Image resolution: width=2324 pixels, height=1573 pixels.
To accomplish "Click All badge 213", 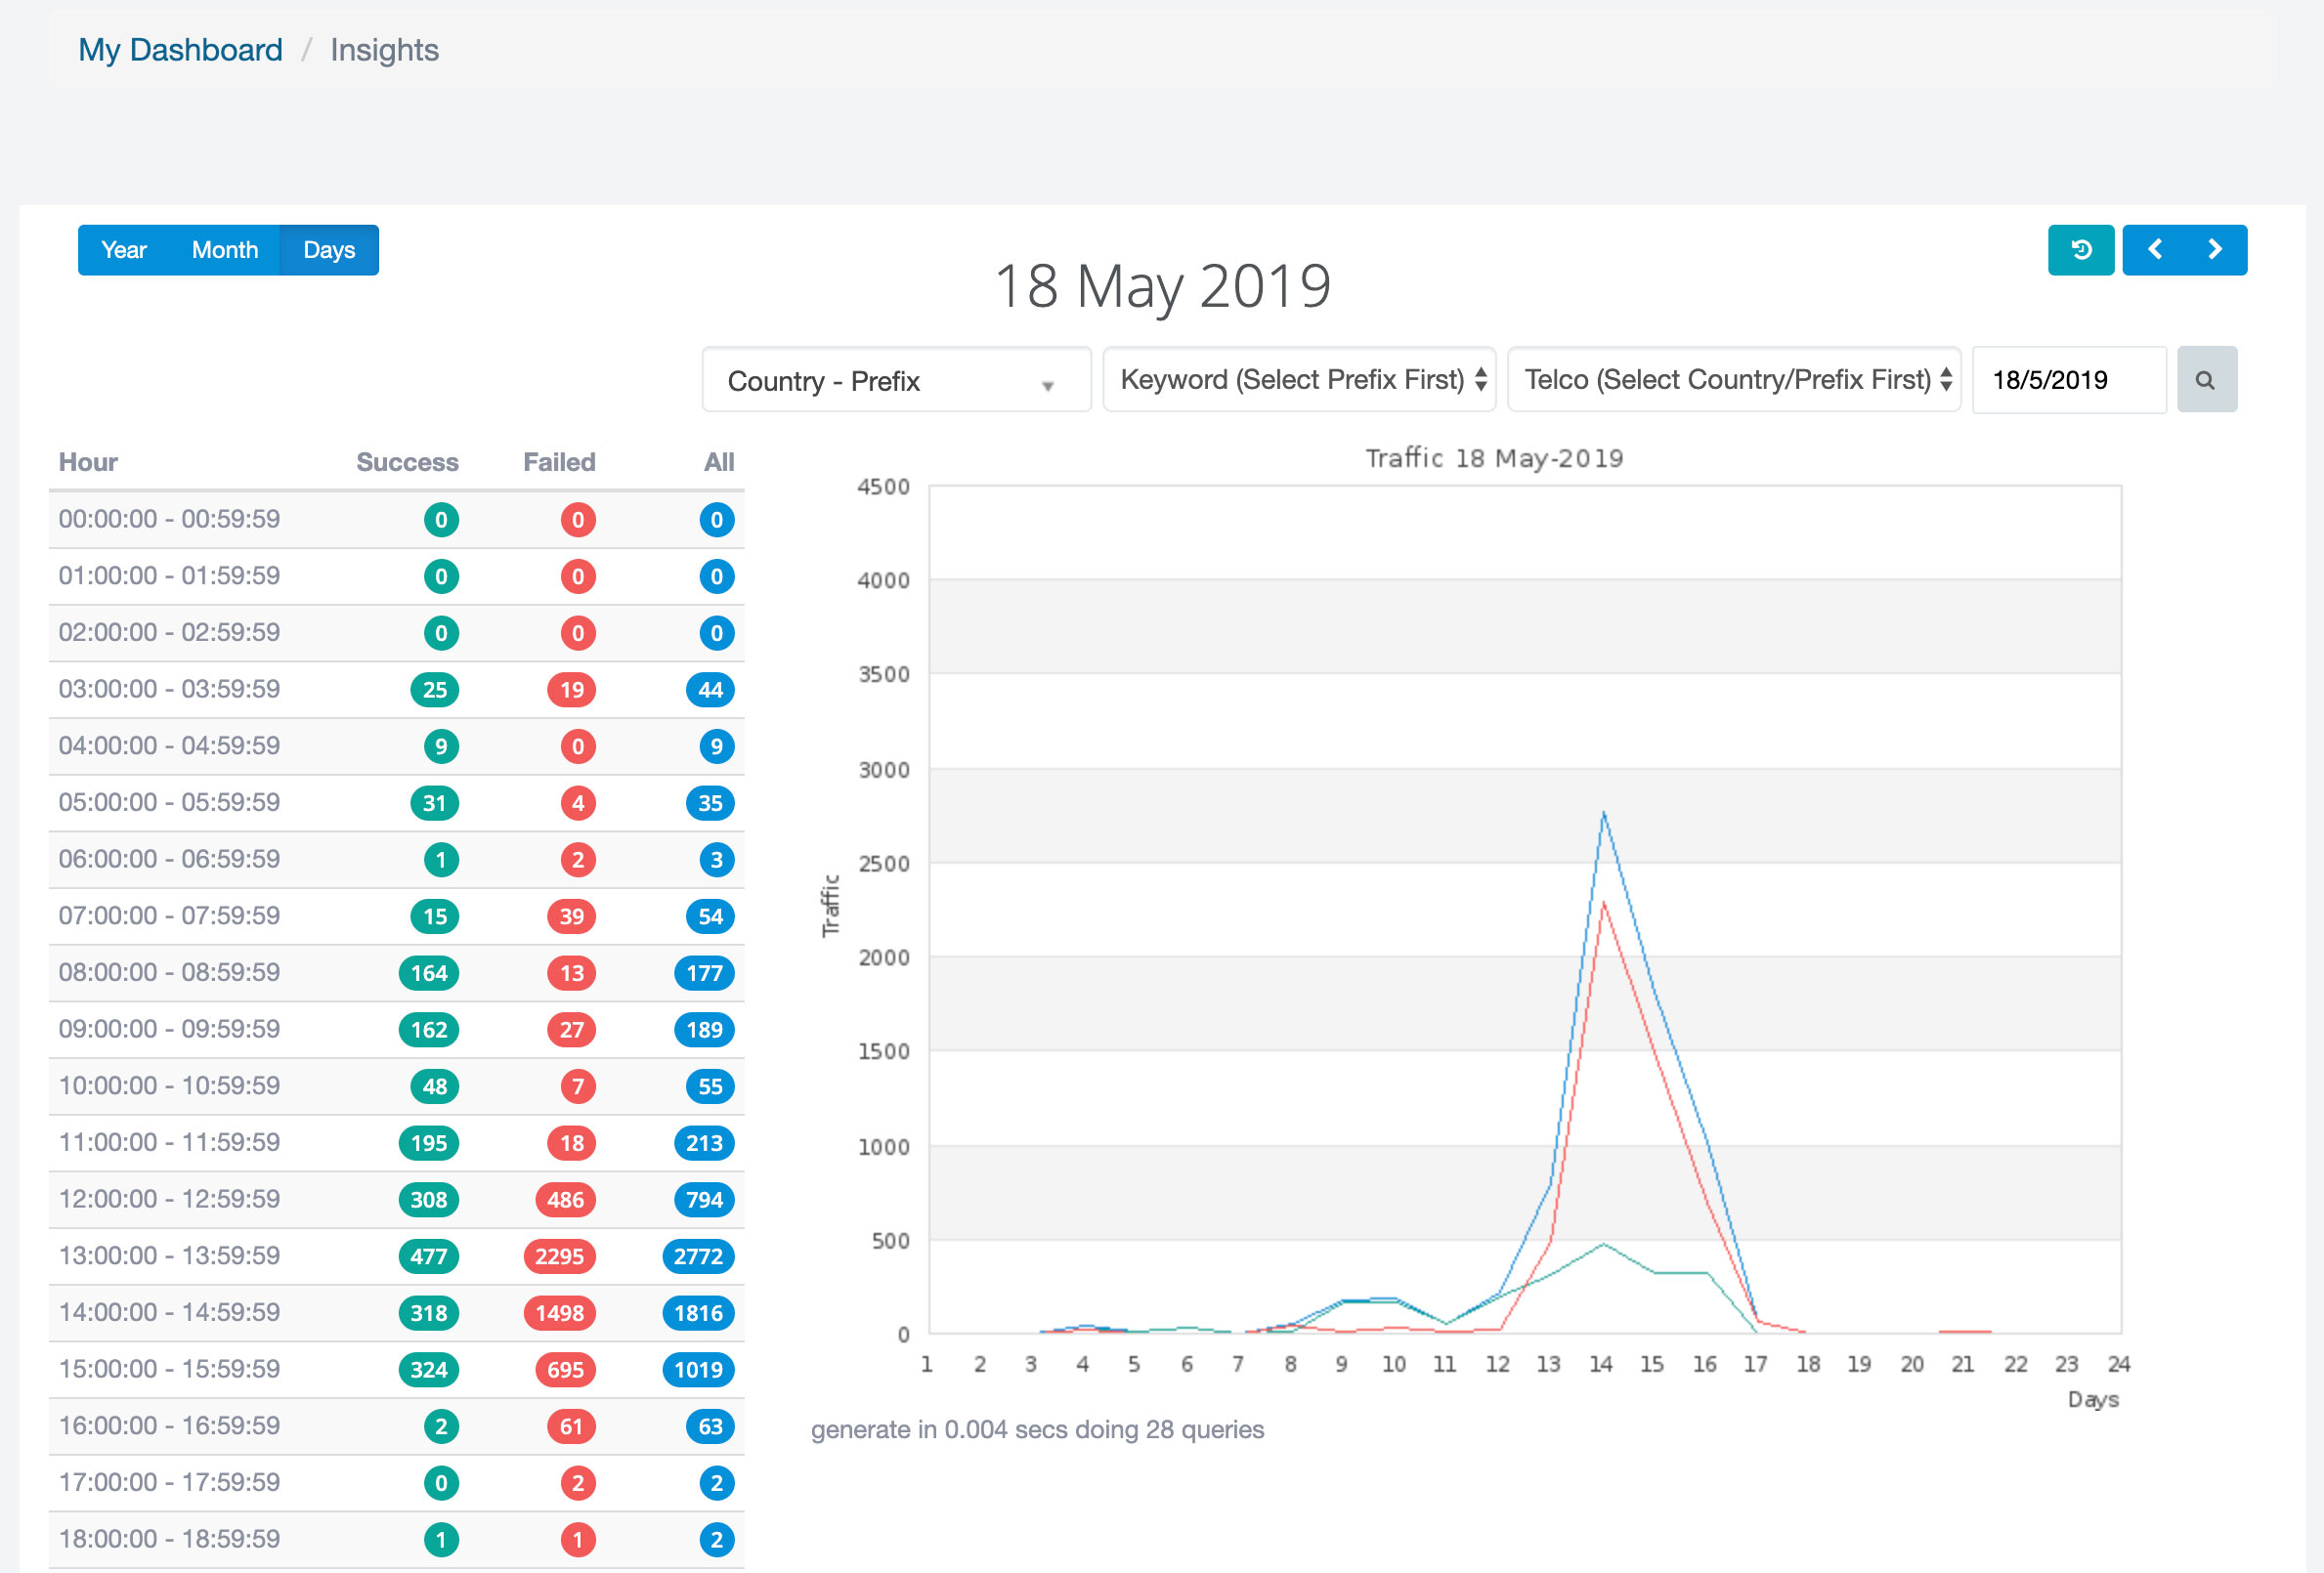I will point(704,1143).
